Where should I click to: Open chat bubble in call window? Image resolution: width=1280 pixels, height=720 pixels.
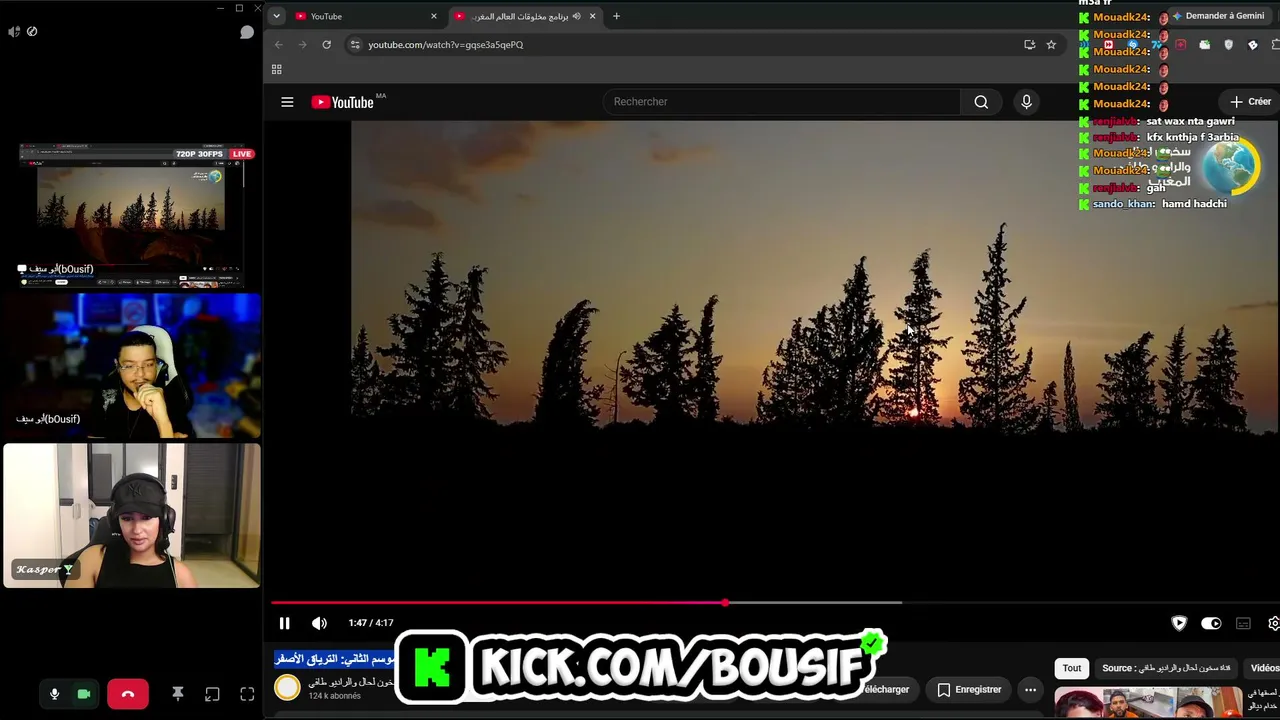click(247, 32)
